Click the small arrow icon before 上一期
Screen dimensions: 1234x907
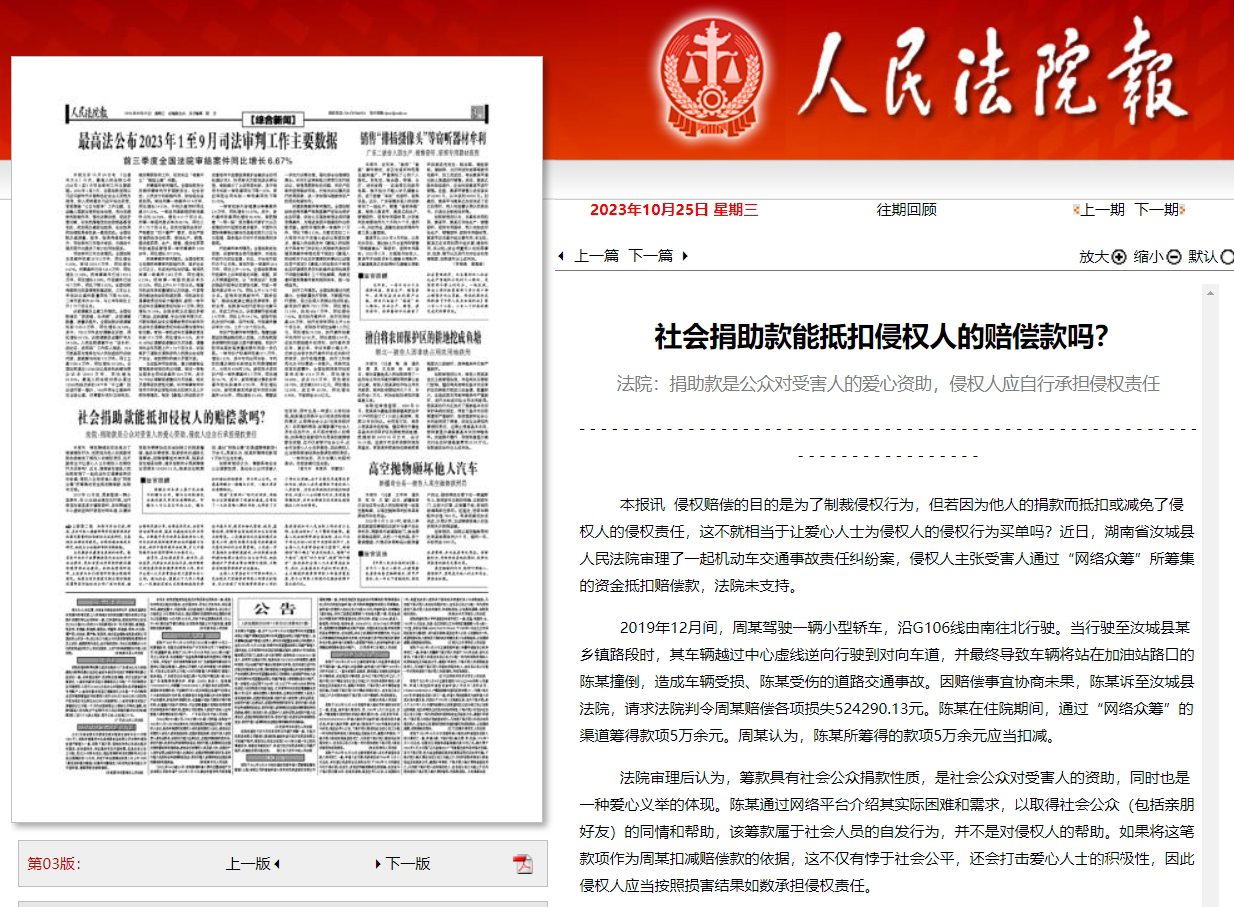pos(1076,210)
